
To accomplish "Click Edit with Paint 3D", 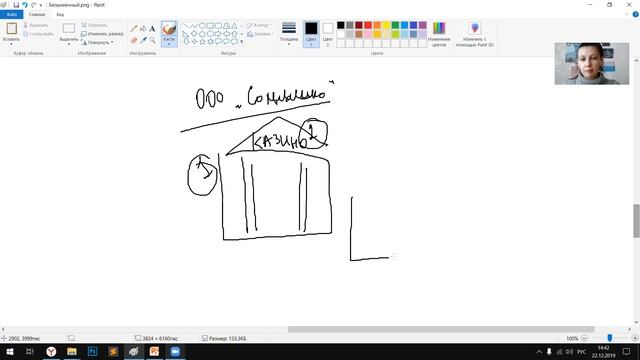I will pyautogui.click(x=475, y=34).
